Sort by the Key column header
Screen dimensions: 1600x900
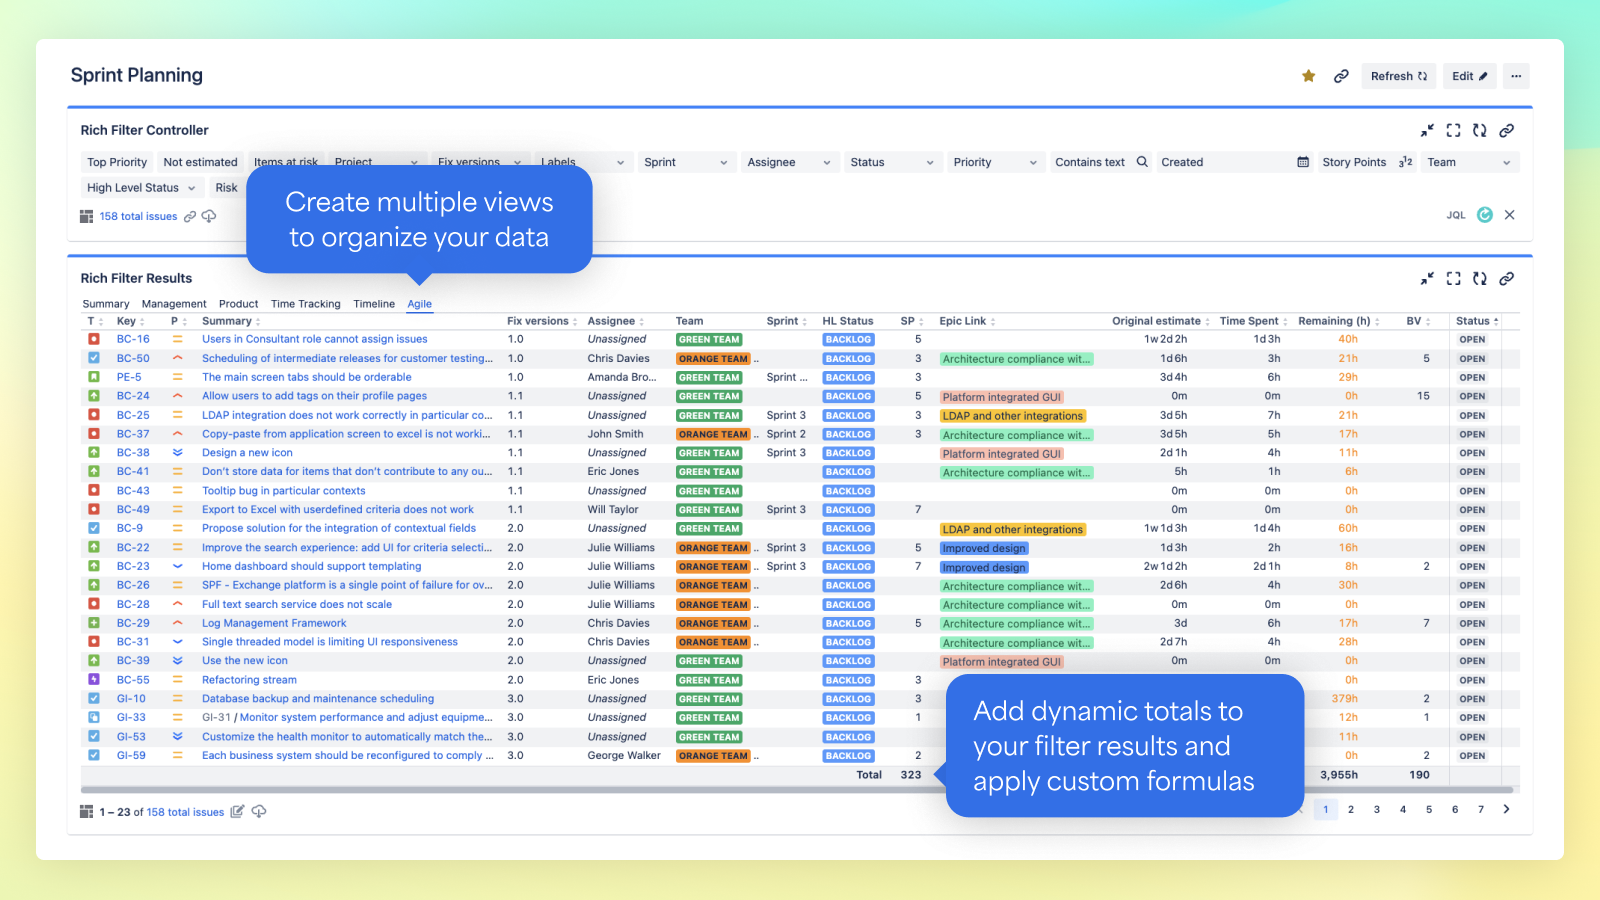coord(126,321)
